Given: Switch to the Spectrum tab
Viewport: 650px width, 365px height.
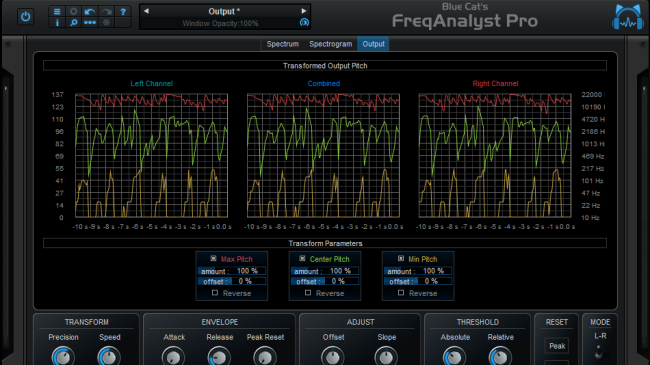Looking at the screenshot, I should click(282, 44).
